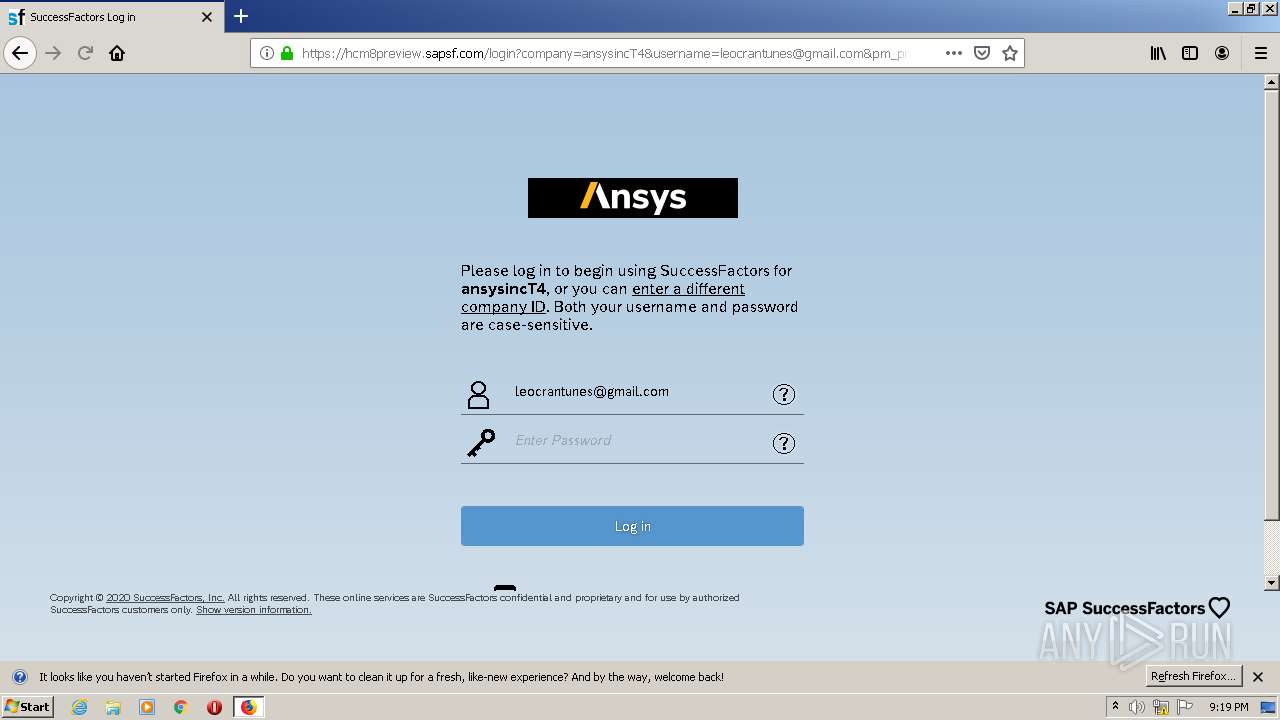
Task: Launch Chrome from the taskbar
Action: (x=181, y=707)
